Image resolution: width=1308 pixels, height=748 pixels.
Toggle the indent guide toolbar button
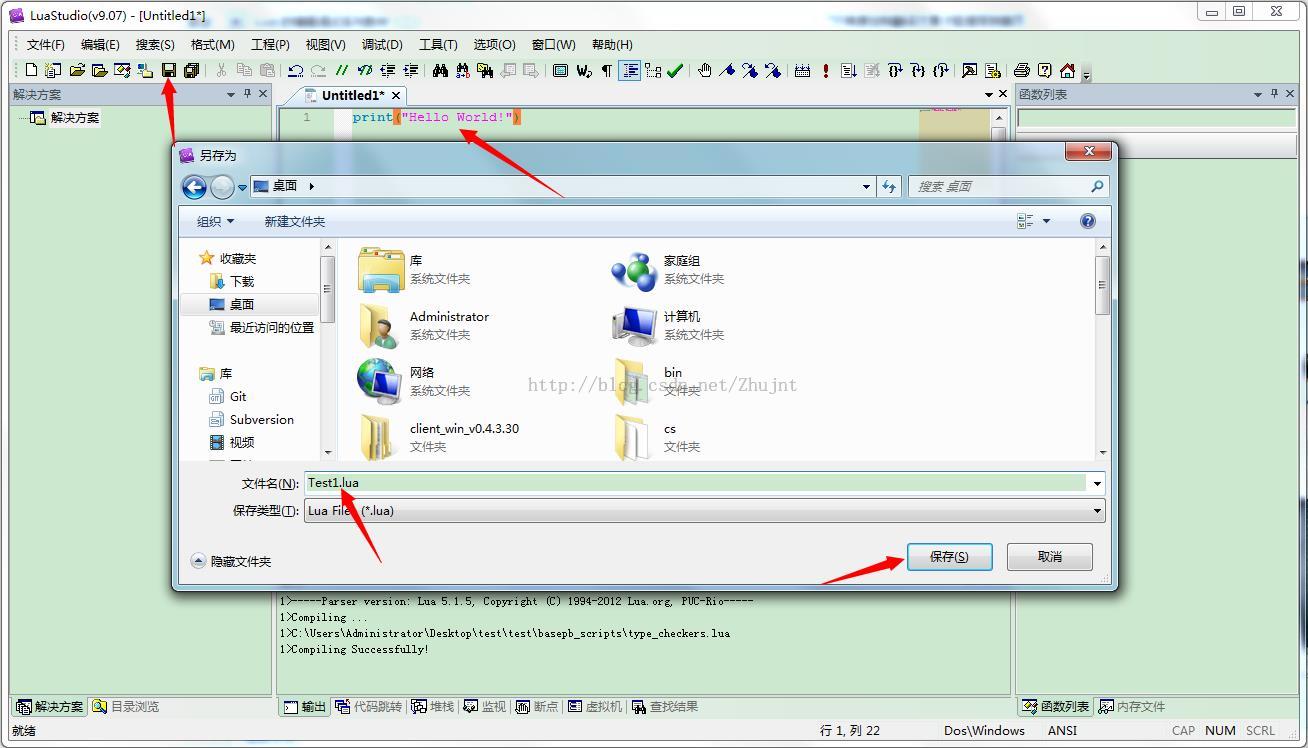(x=630, y=70)
